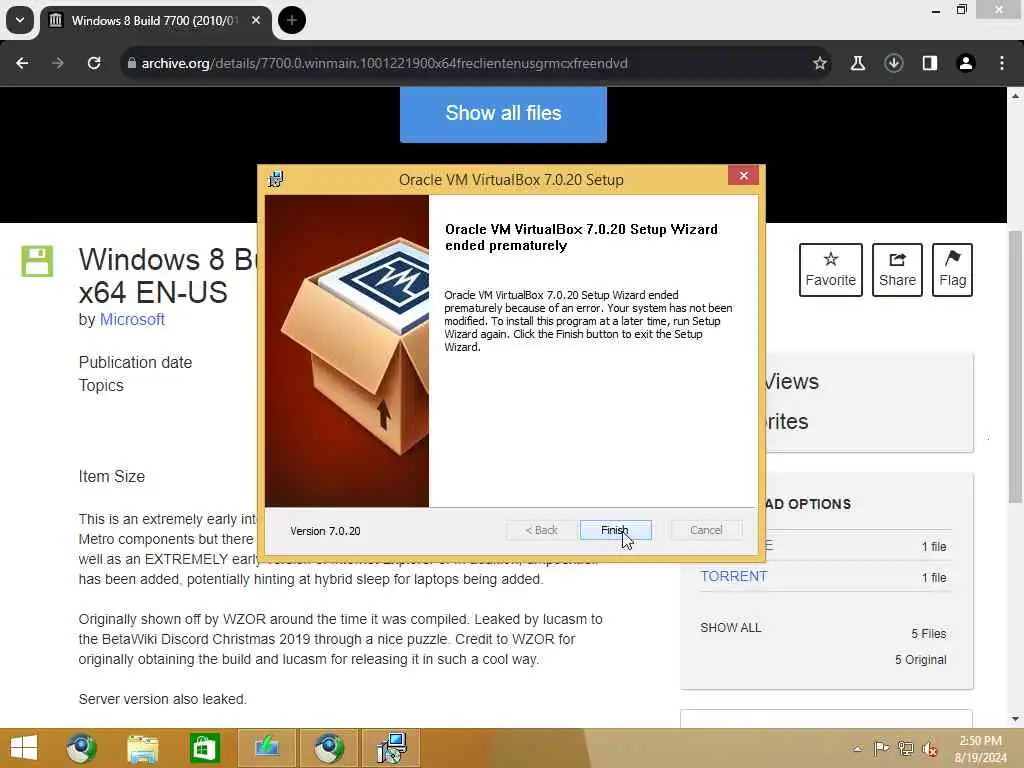This screenshot has width=1024, height=768.
Task: Open the browser three-dot menu
Action: (x=1002, y=63)
